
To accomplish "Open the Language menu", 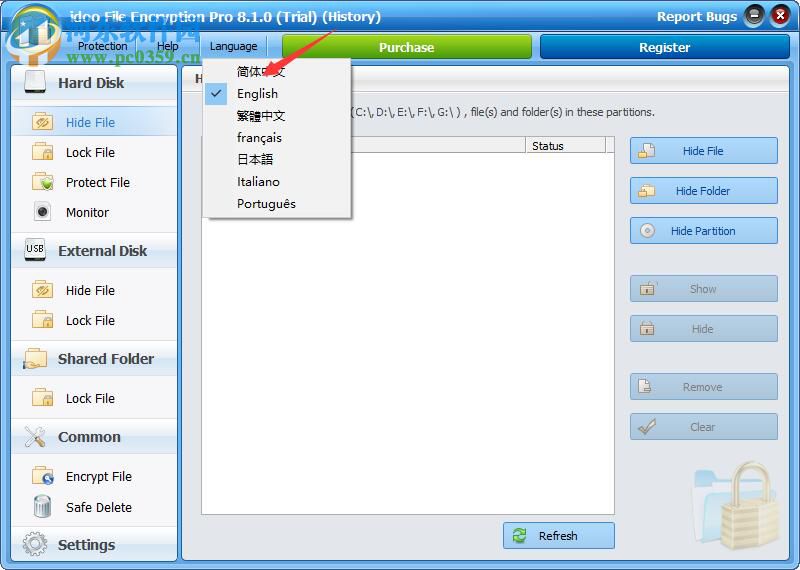I will (x=234, y=46).
